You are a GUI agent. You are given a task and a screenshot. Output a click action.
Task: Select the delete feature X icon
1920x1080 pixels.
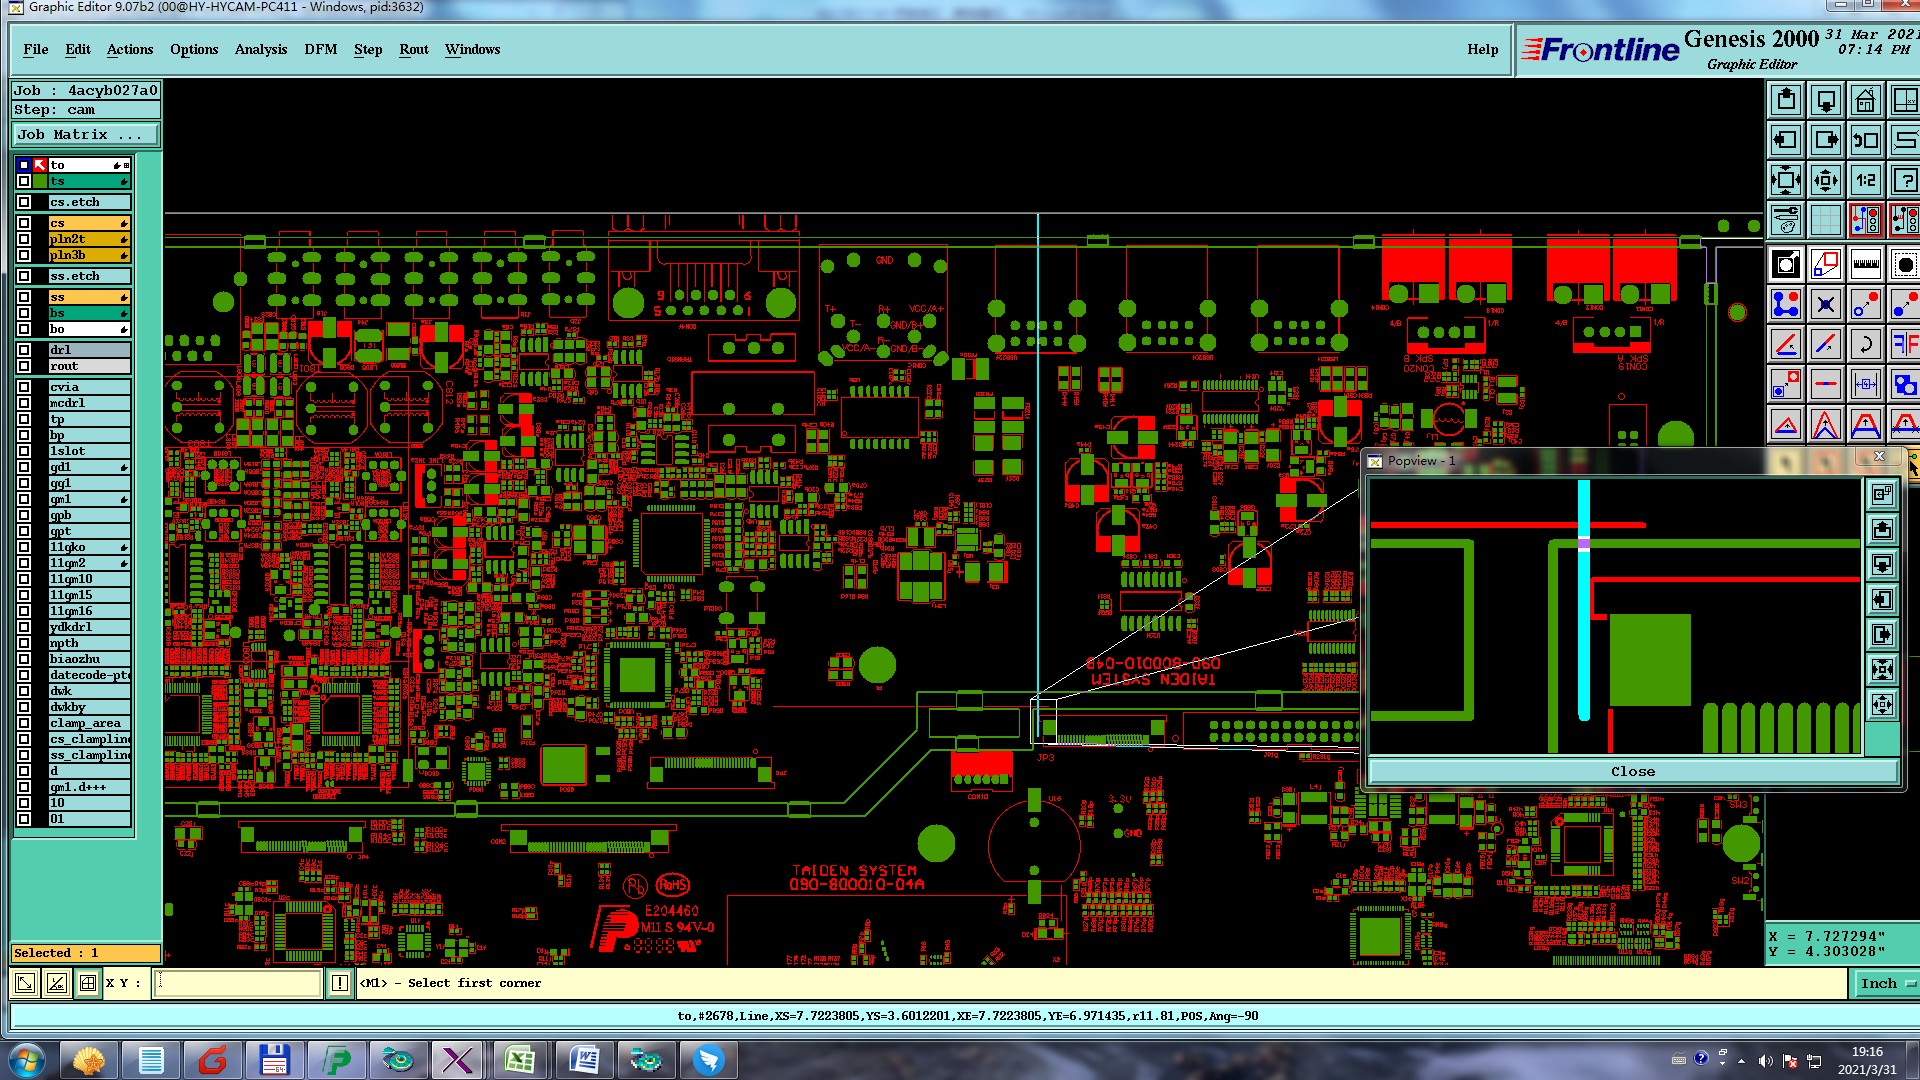[x=1825, y=304]
